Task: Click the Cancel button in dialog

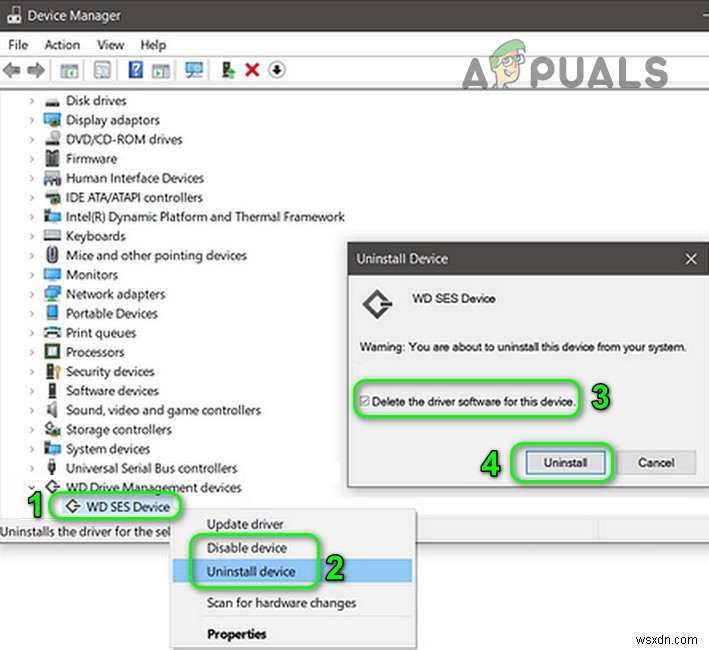Action: click(x=656, y=462)
